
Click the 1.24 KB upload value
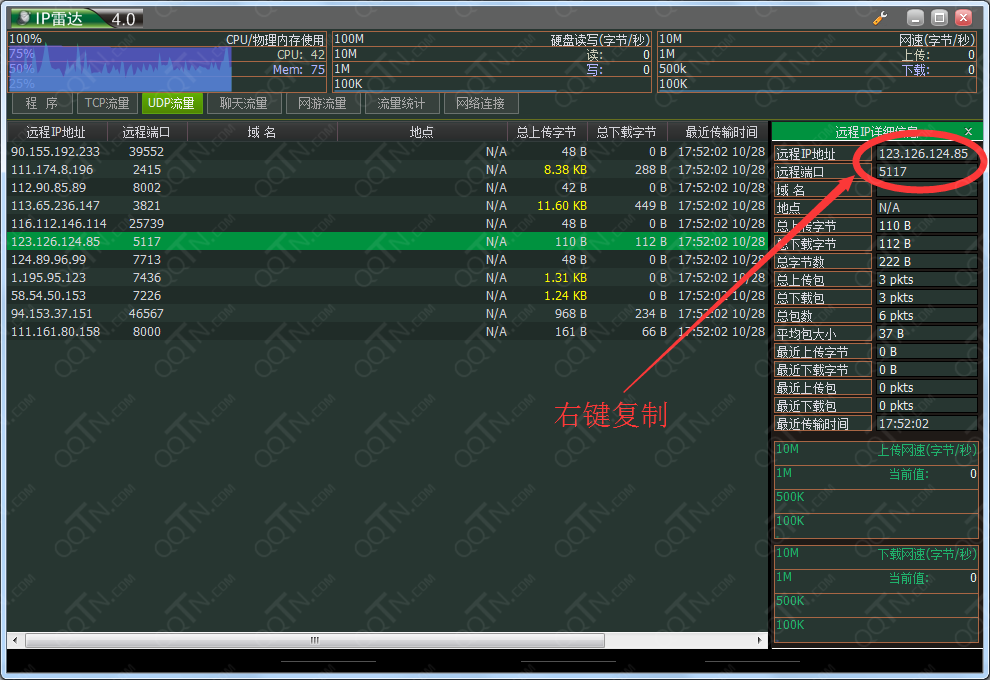pyautogui.click(x=565, y=295)
